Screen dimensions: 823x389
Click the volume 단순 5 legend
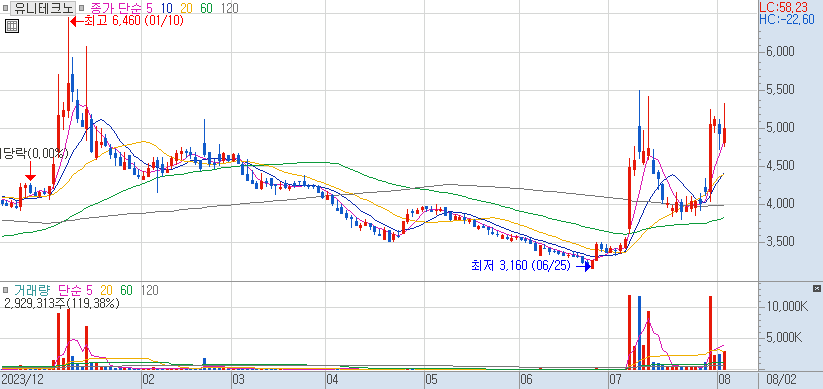pos(75,290)
